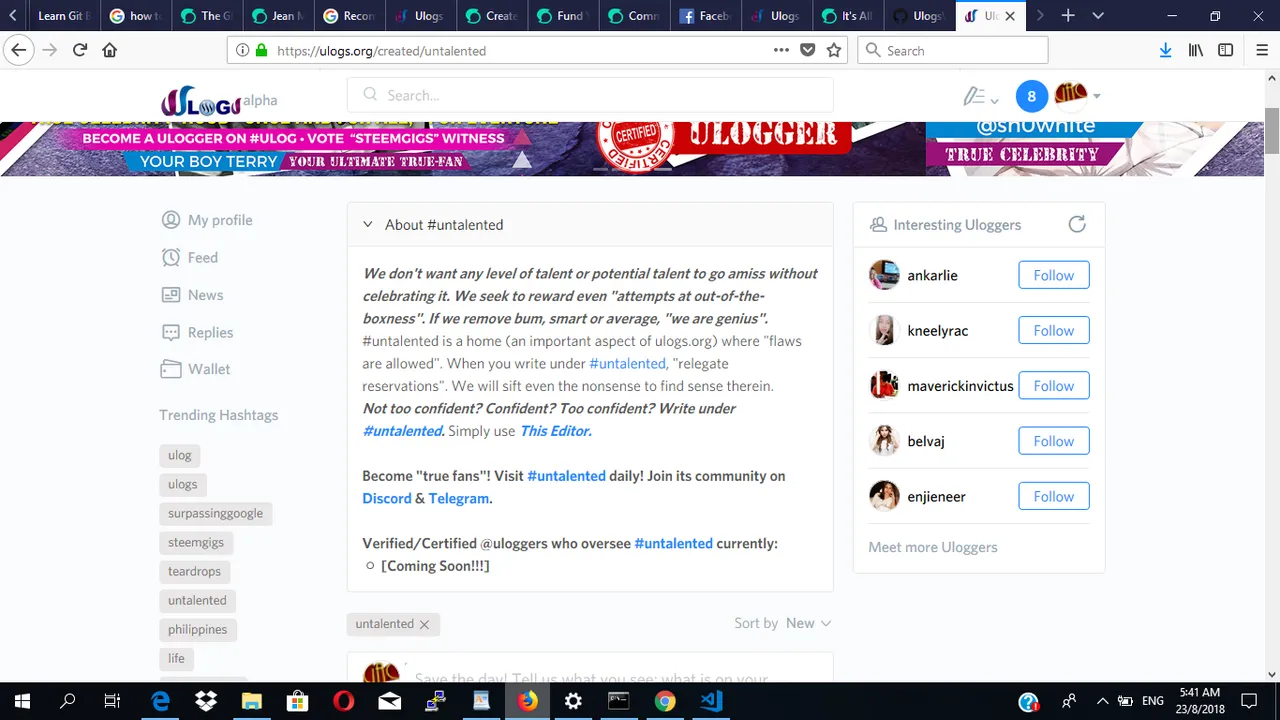Open the Firefox downloads arrow
The width and height of the screenshot is (1280, 720).
click(1165, 50)
